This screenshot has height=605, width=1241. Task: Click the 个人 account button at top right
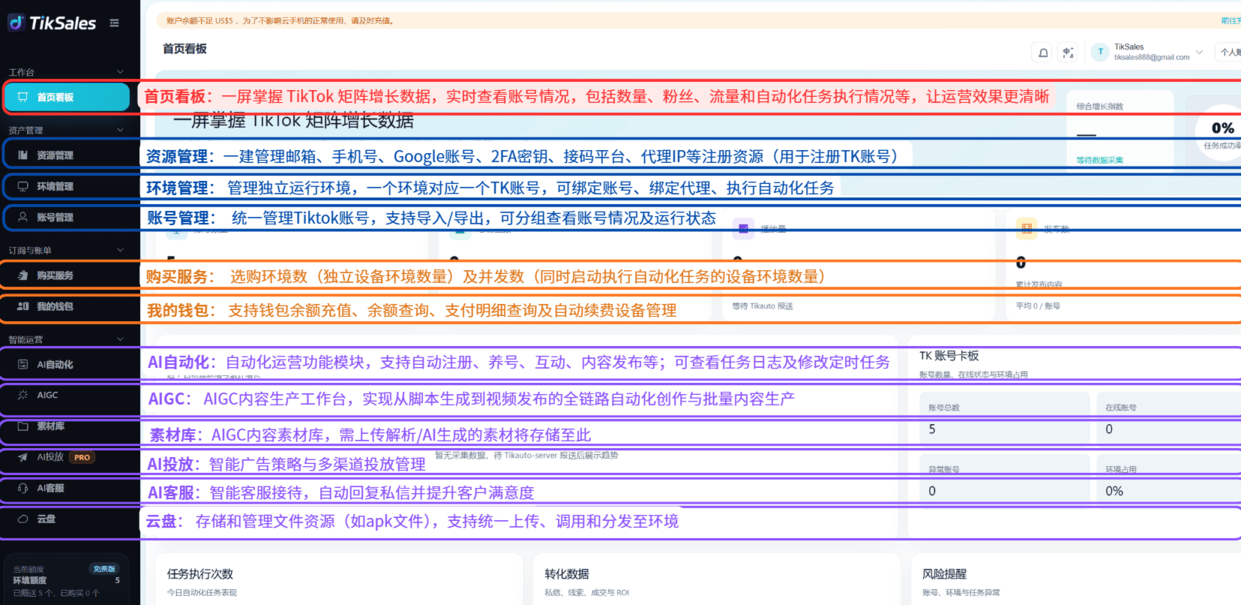click(x=1228, y=52)
